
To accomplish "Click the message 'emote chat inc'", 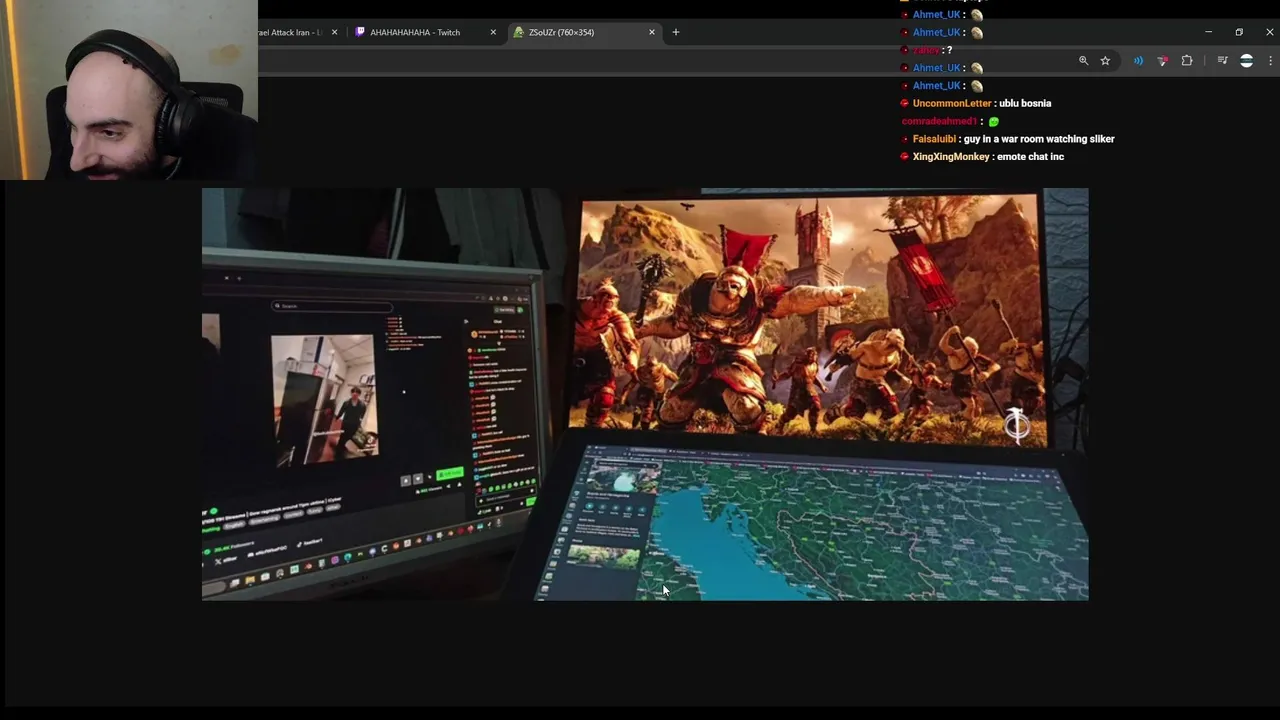I will 1031,157.
